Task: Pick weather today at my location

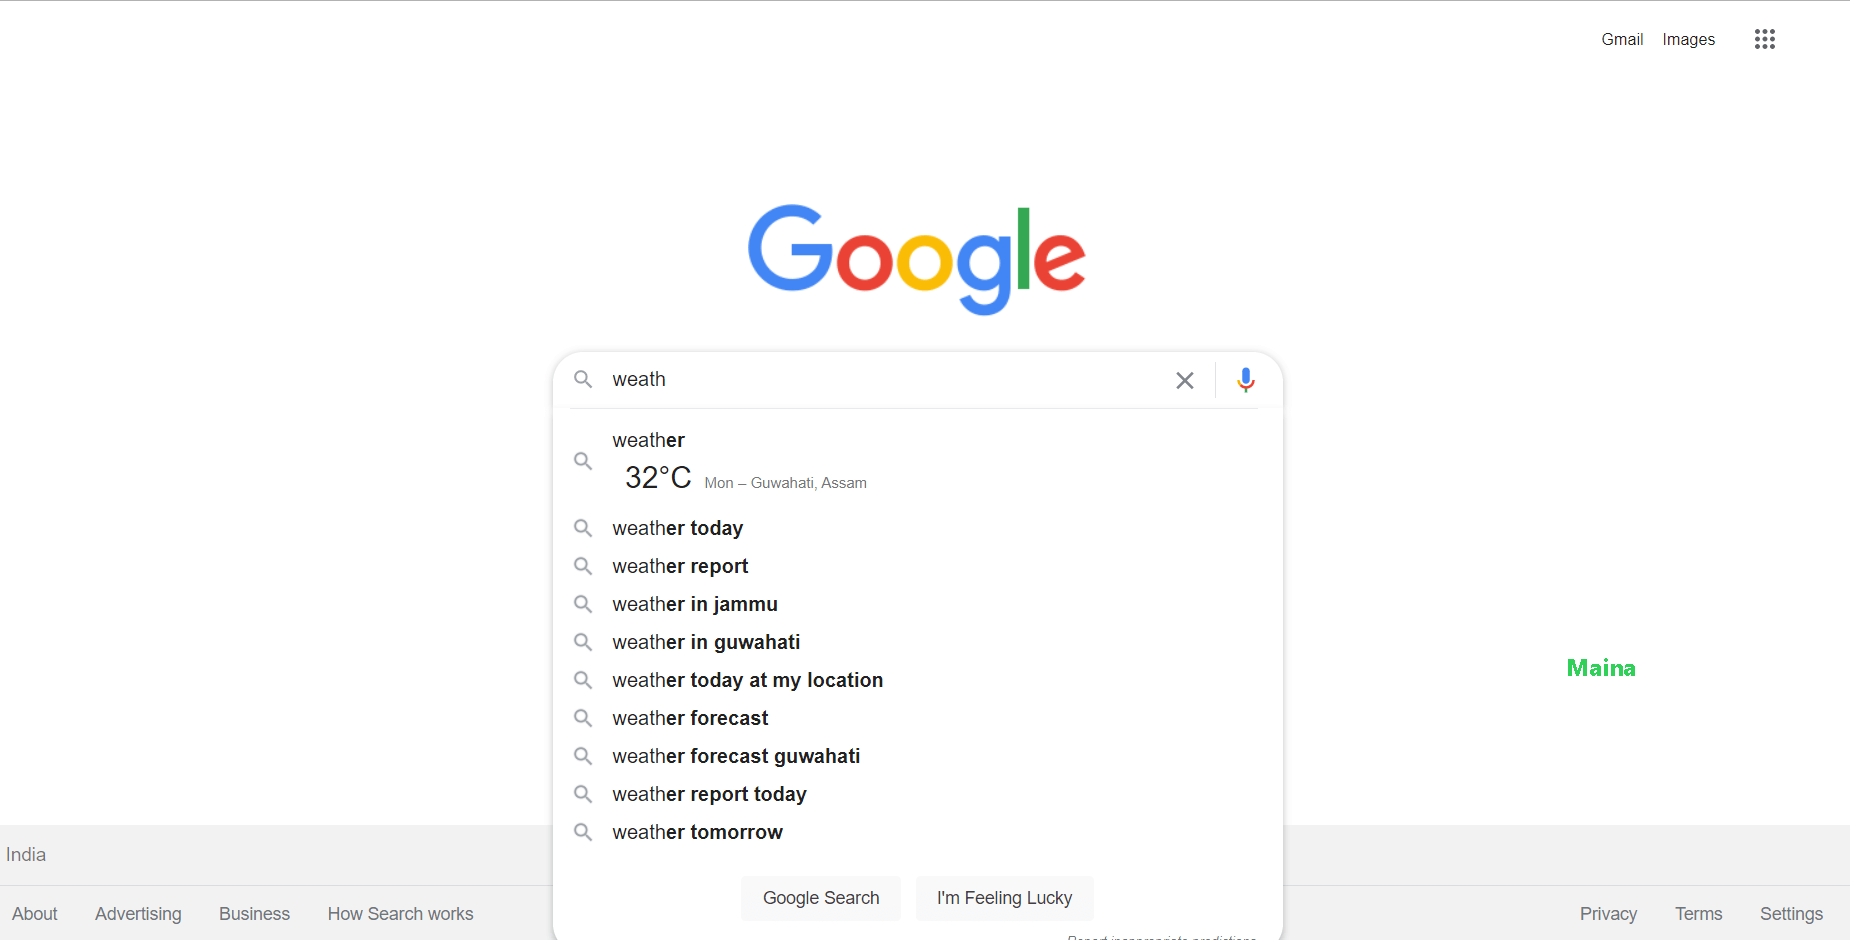Action: 918,680
